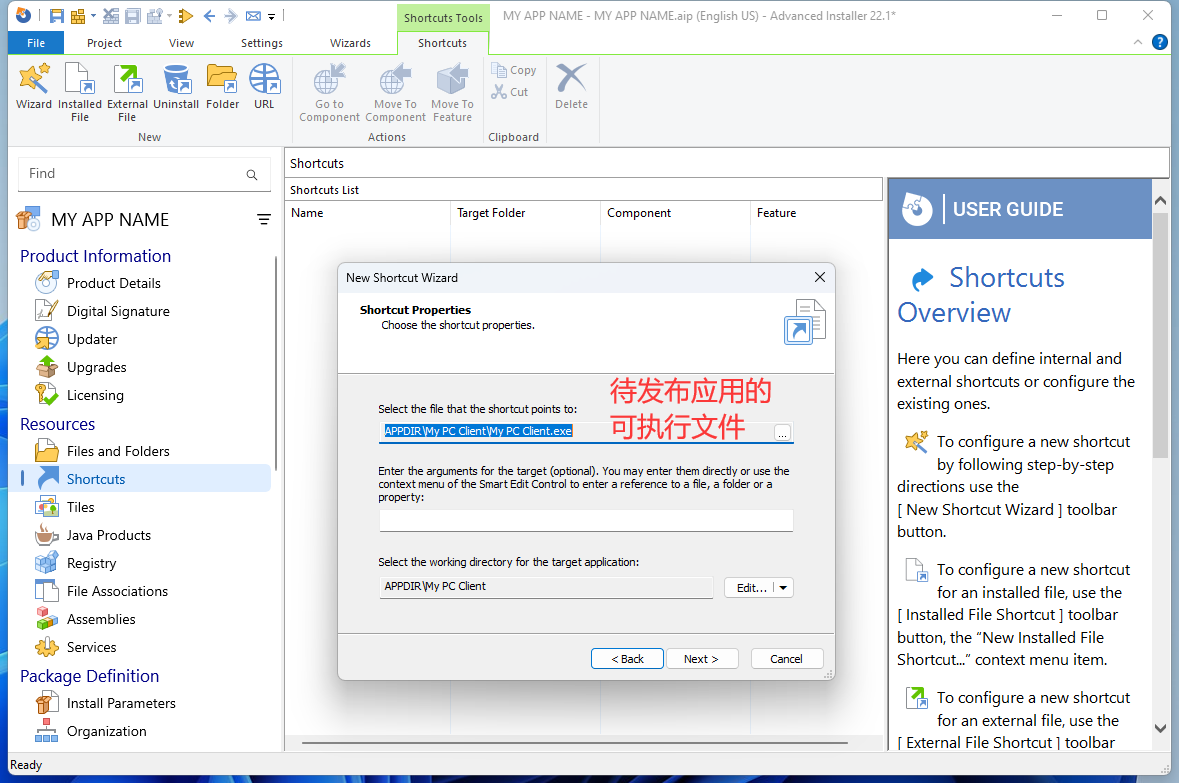This screenshot has height=783, width=1179.
Task: Click User Guide scrollbar down arrow
Action: click(1160, 728)
